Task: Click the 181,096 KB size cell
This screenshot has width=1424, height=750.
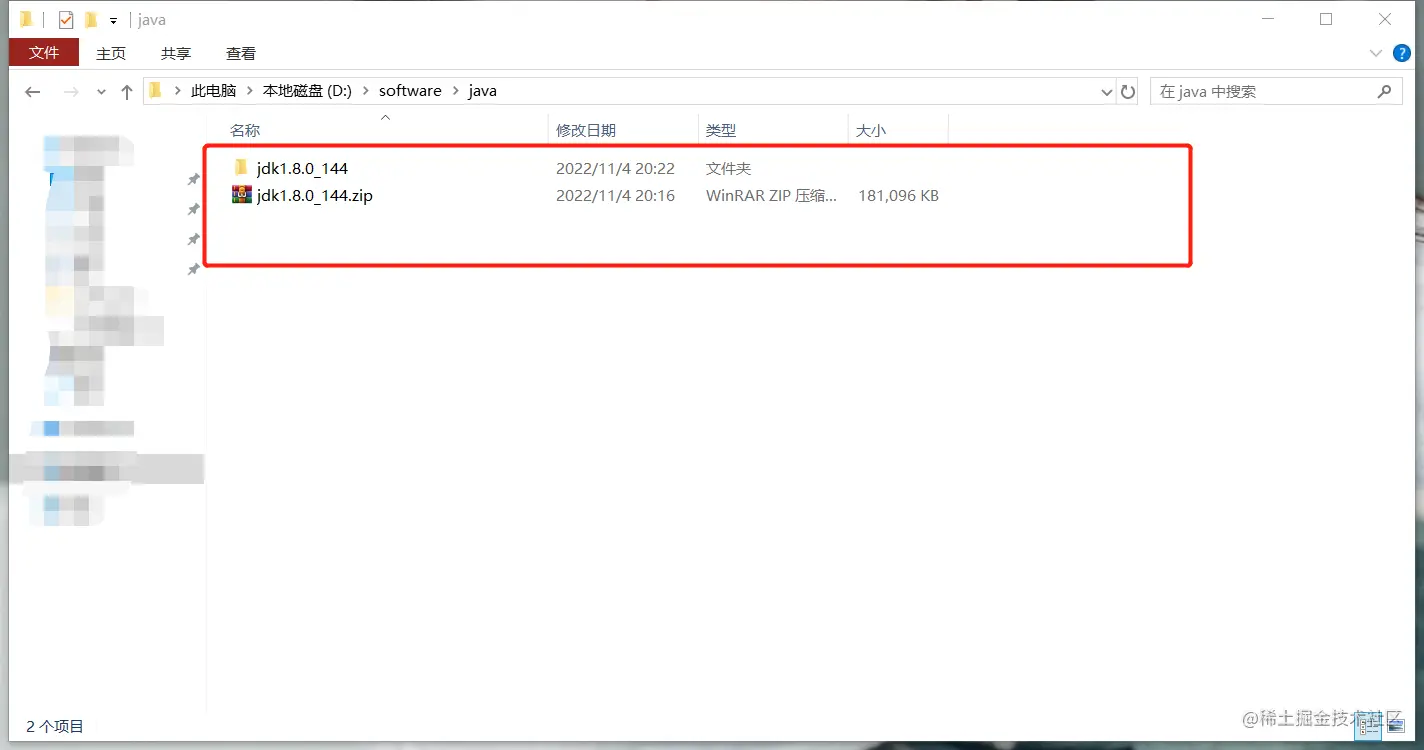Action: click(898, 196)
